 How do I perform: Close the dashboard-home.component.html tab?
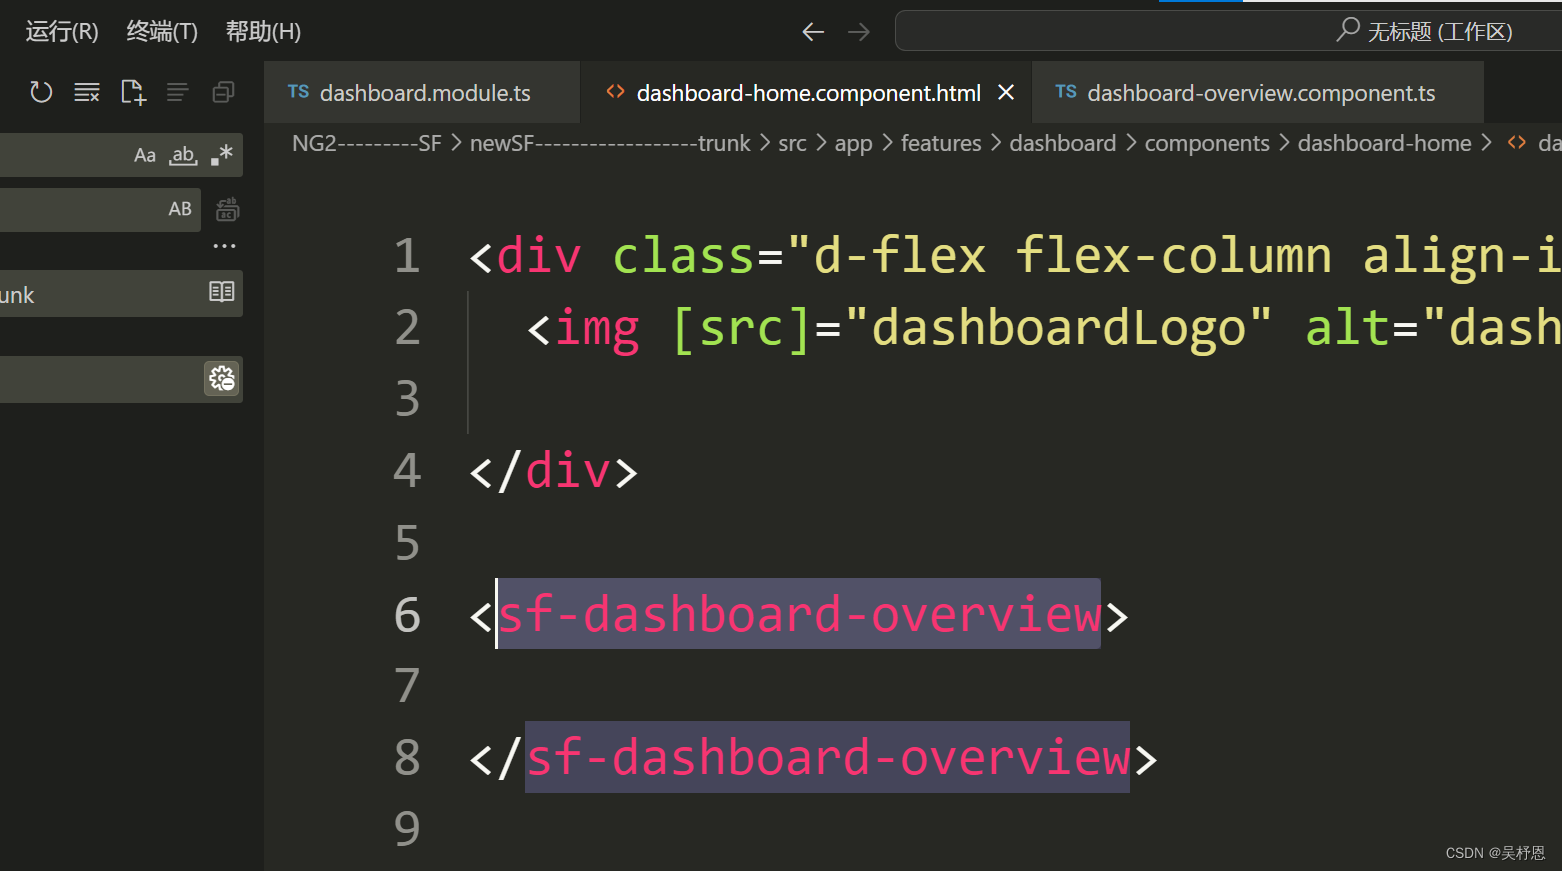click(x=1006, y=92)
